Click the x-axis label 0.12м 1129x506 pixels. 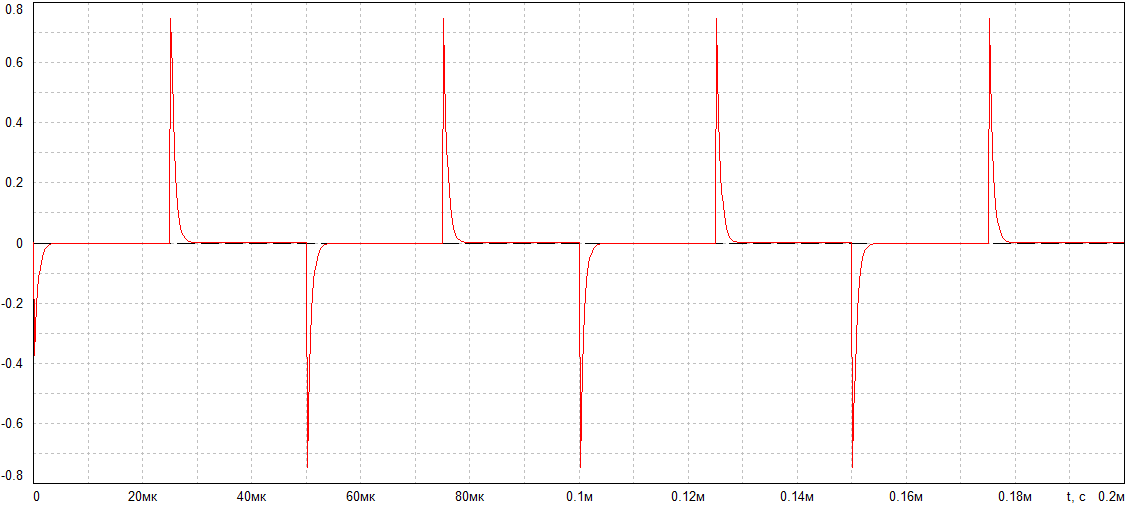[688, 497]
